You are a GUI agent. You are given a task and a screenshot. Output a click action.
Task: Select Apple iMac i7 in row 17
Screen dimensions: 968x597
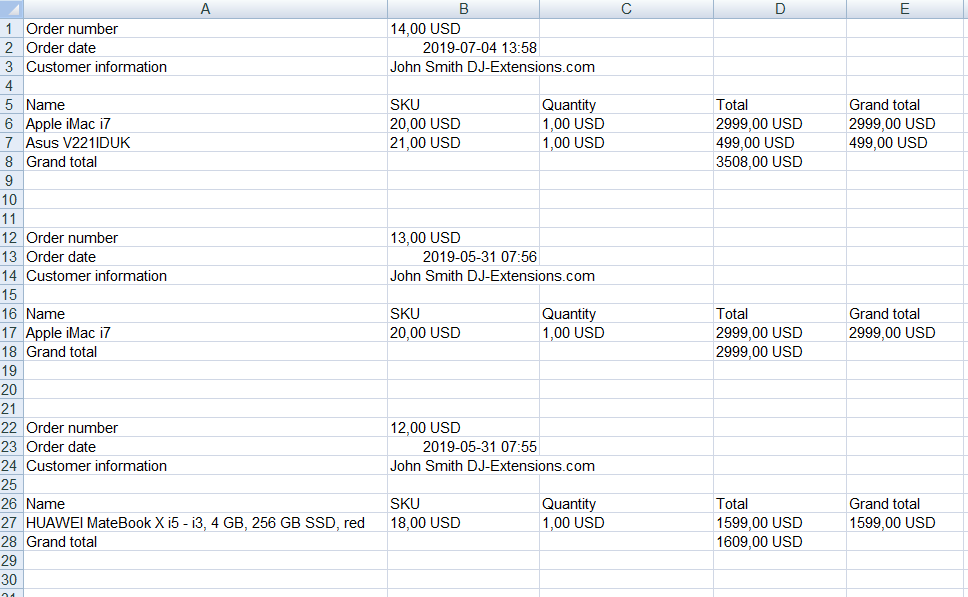point(206,333)
